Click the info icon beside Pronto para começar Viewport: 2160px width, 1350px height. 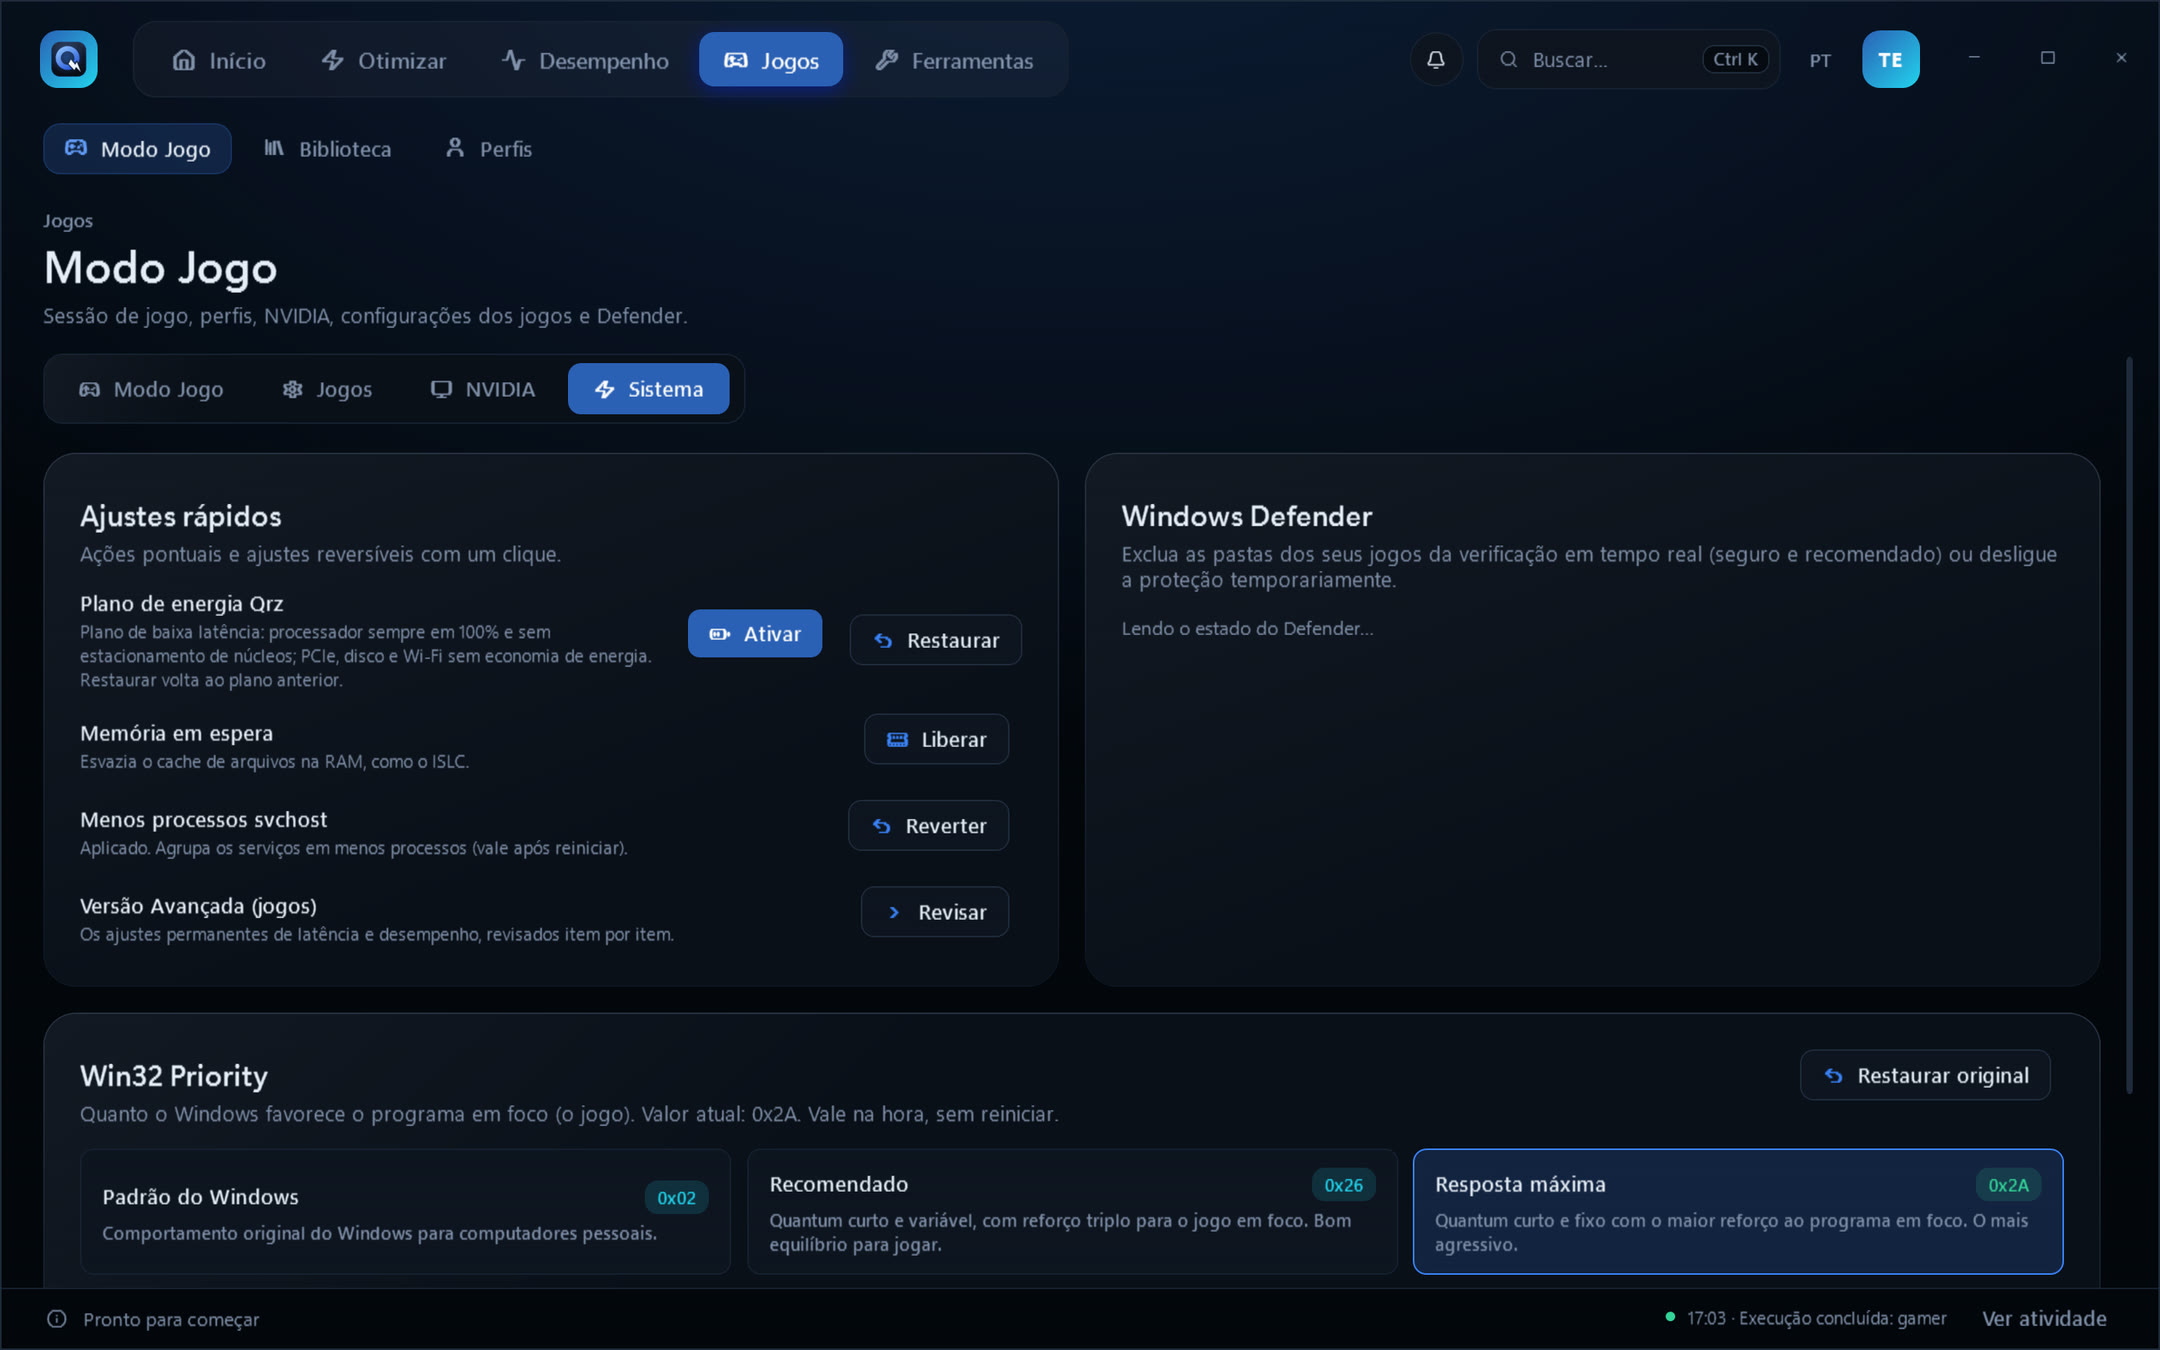tap(57, 1319)
